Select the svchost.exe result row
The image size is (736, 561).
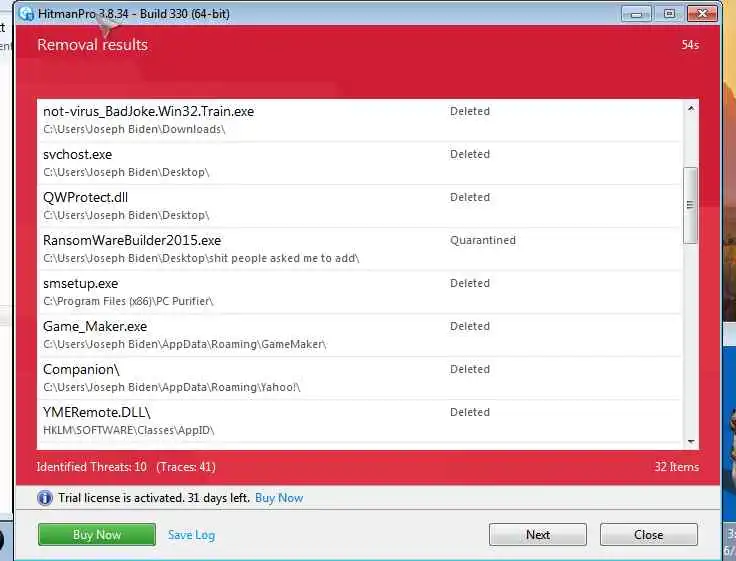click(x=359, y=163)
